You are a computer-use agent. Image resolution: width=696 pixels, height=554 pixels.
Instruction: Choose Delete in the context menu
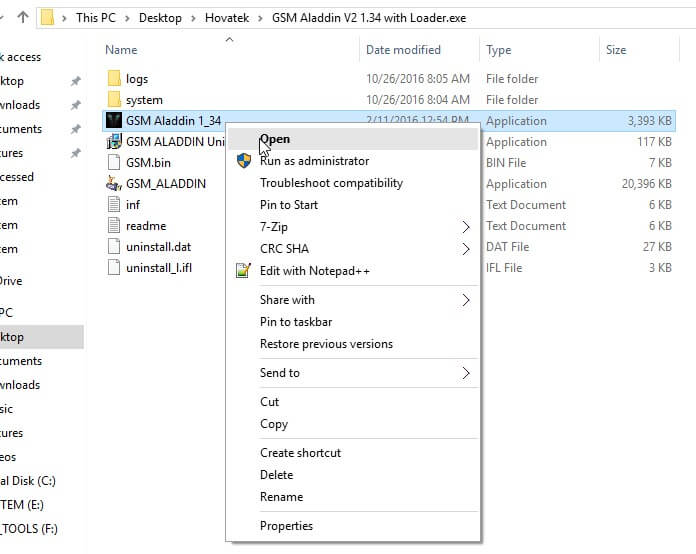[x=353, y=475]
